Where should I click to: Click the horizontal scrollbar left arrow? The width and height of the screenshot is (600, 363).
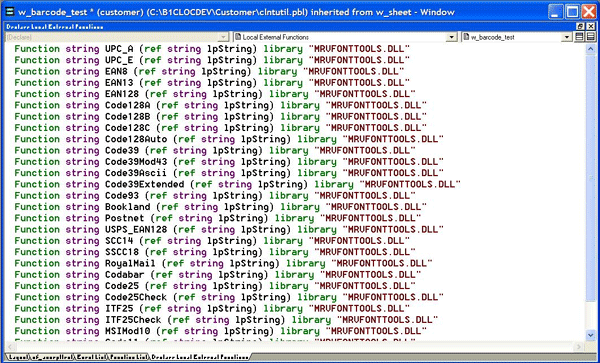click(x=10, y=347)
